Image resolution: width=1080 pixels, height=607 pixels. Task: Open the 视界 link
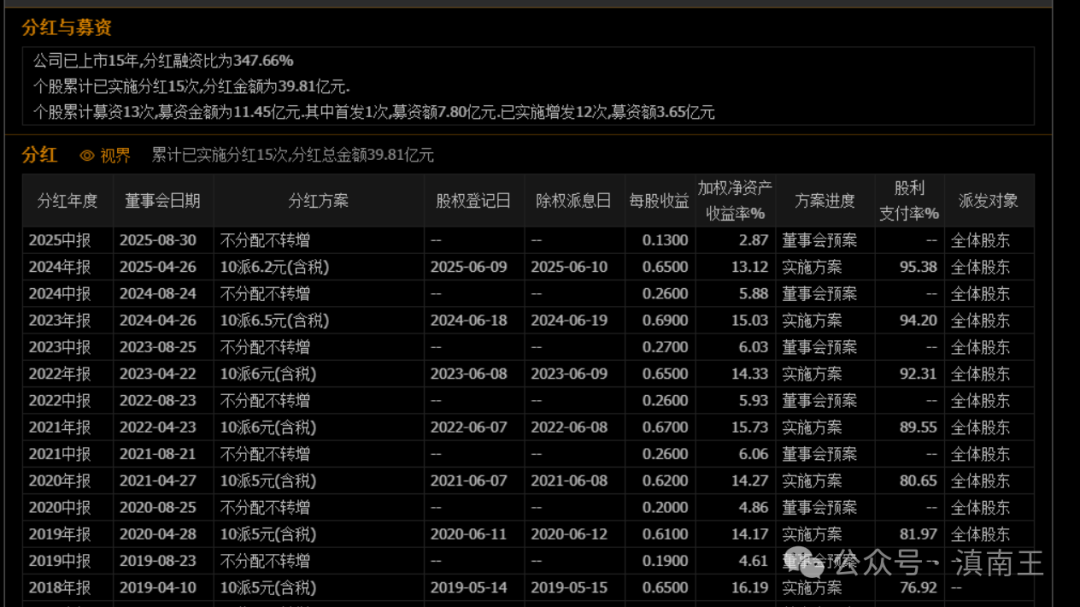[x=115, y=156]
